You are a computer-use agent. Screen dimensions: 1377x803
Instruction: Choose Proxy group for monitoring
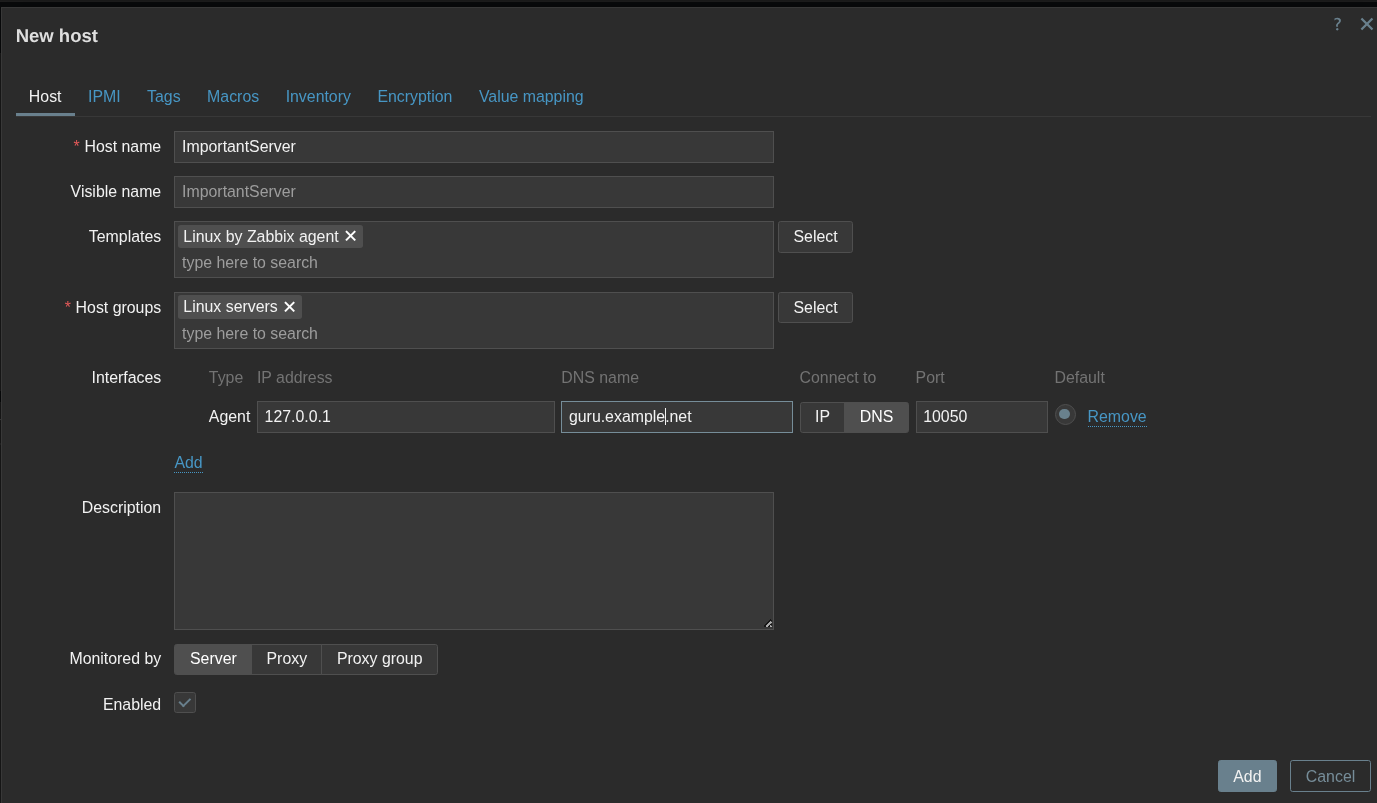click(x=379, y=659)
